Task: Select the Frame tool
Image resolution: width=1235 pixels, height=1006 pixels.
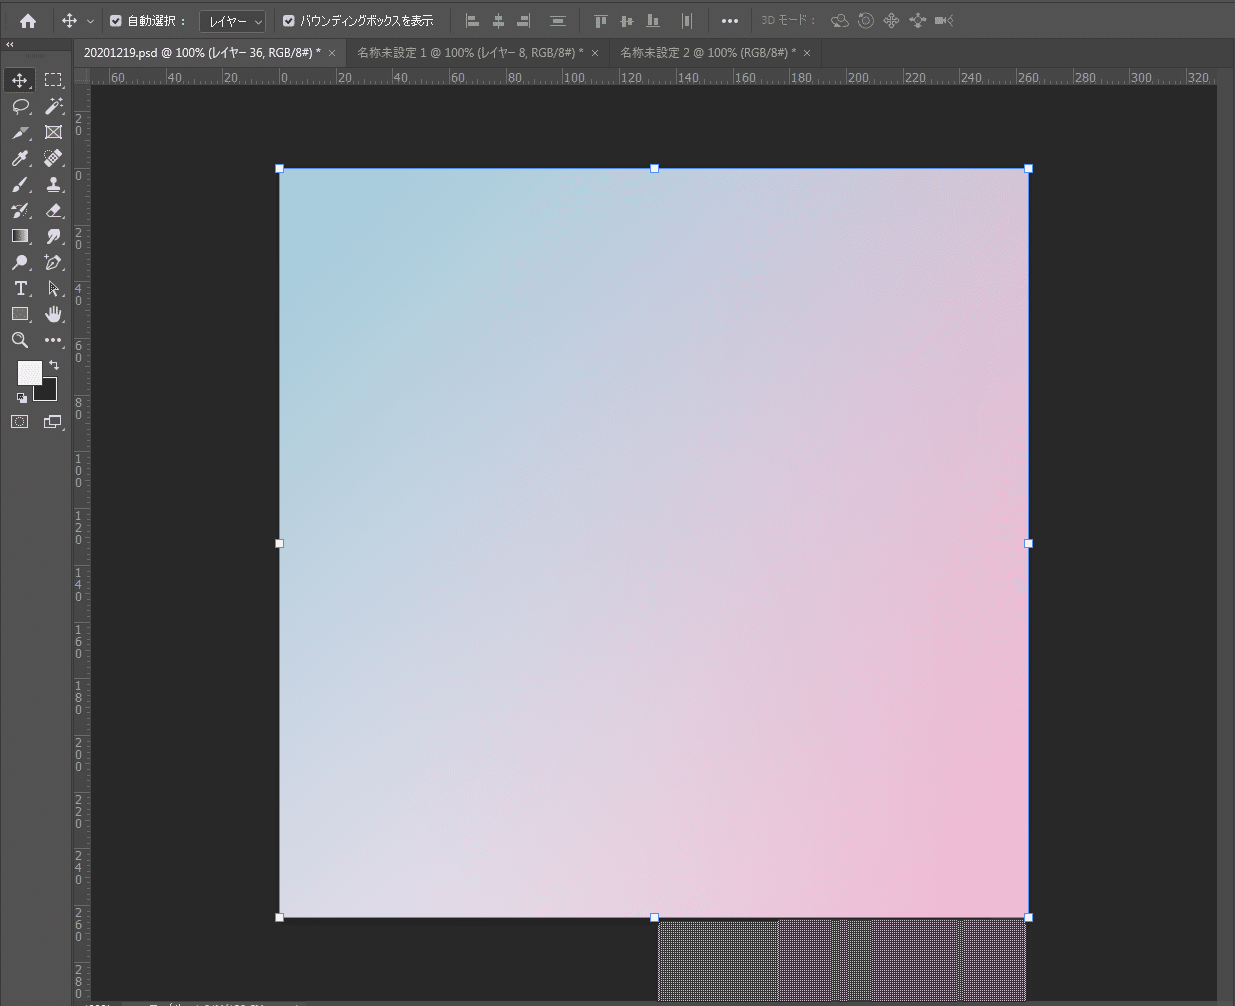Action: coord(53,132)
